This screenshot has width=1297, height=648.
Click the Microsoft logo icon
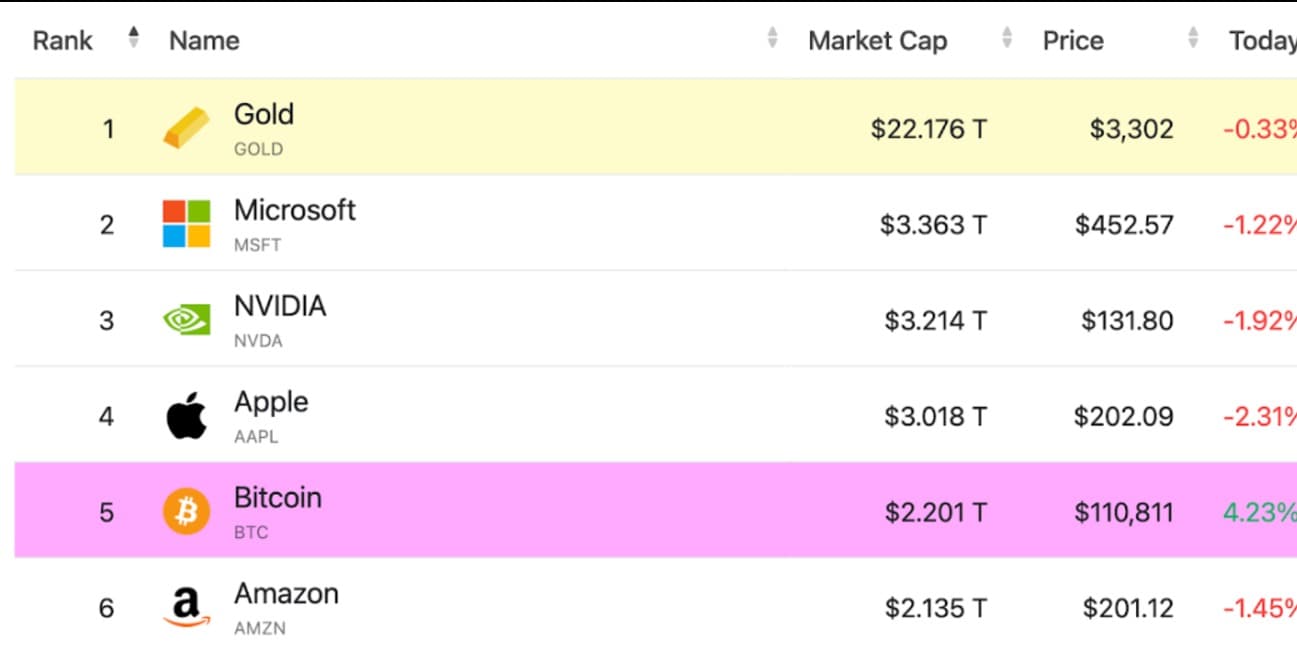(x=187, y=223)
